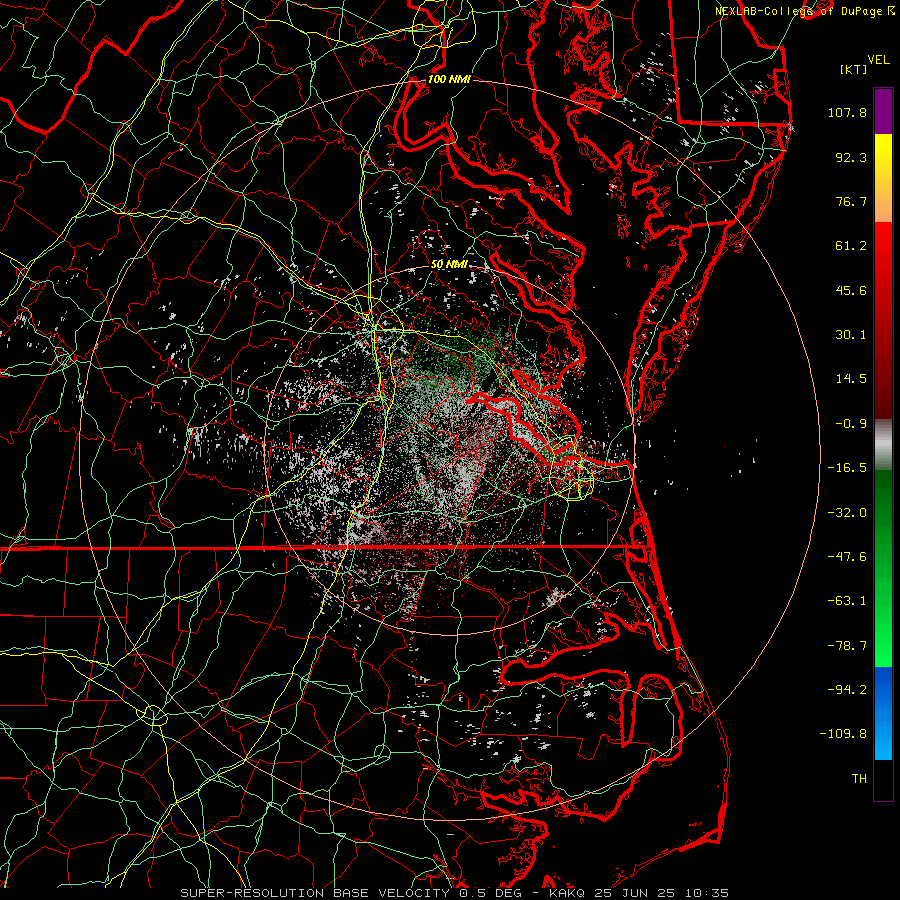The image size is (900, 900).
Task: Click the [KT] units label
Action: 853,69
